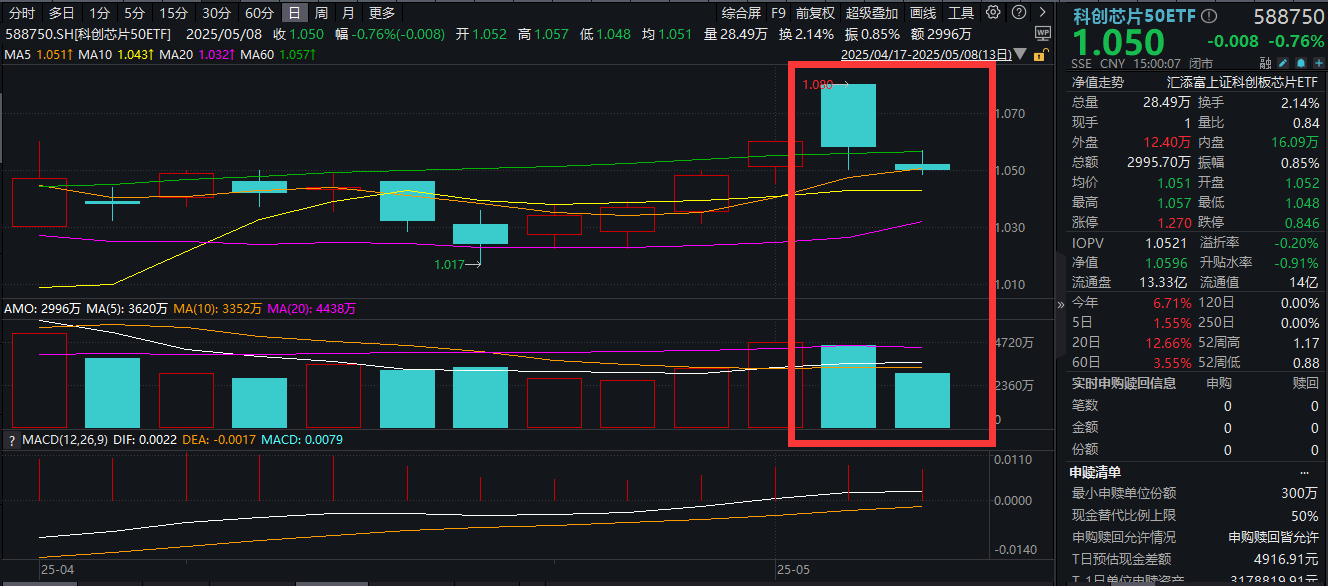Screen dimensions: 1328x586
Task: Click the WP window icon below the toolbar
Action: point(1043,32)
